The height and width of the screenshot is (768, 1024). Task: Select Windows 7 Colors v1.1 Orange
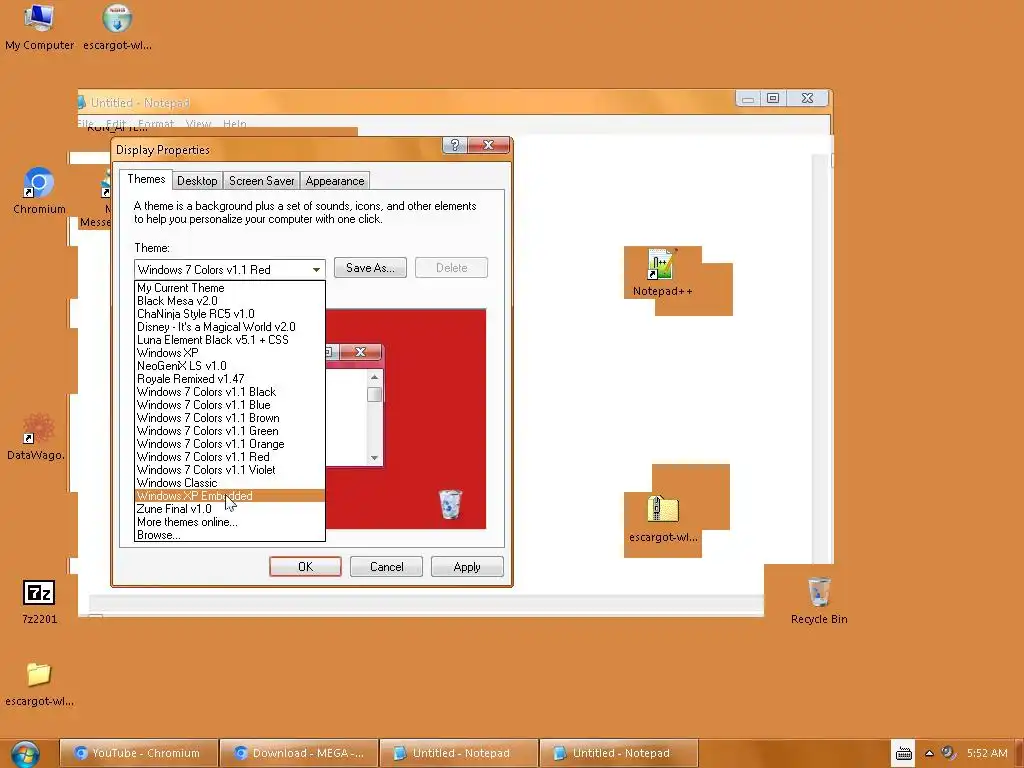(x=230, y=444)
